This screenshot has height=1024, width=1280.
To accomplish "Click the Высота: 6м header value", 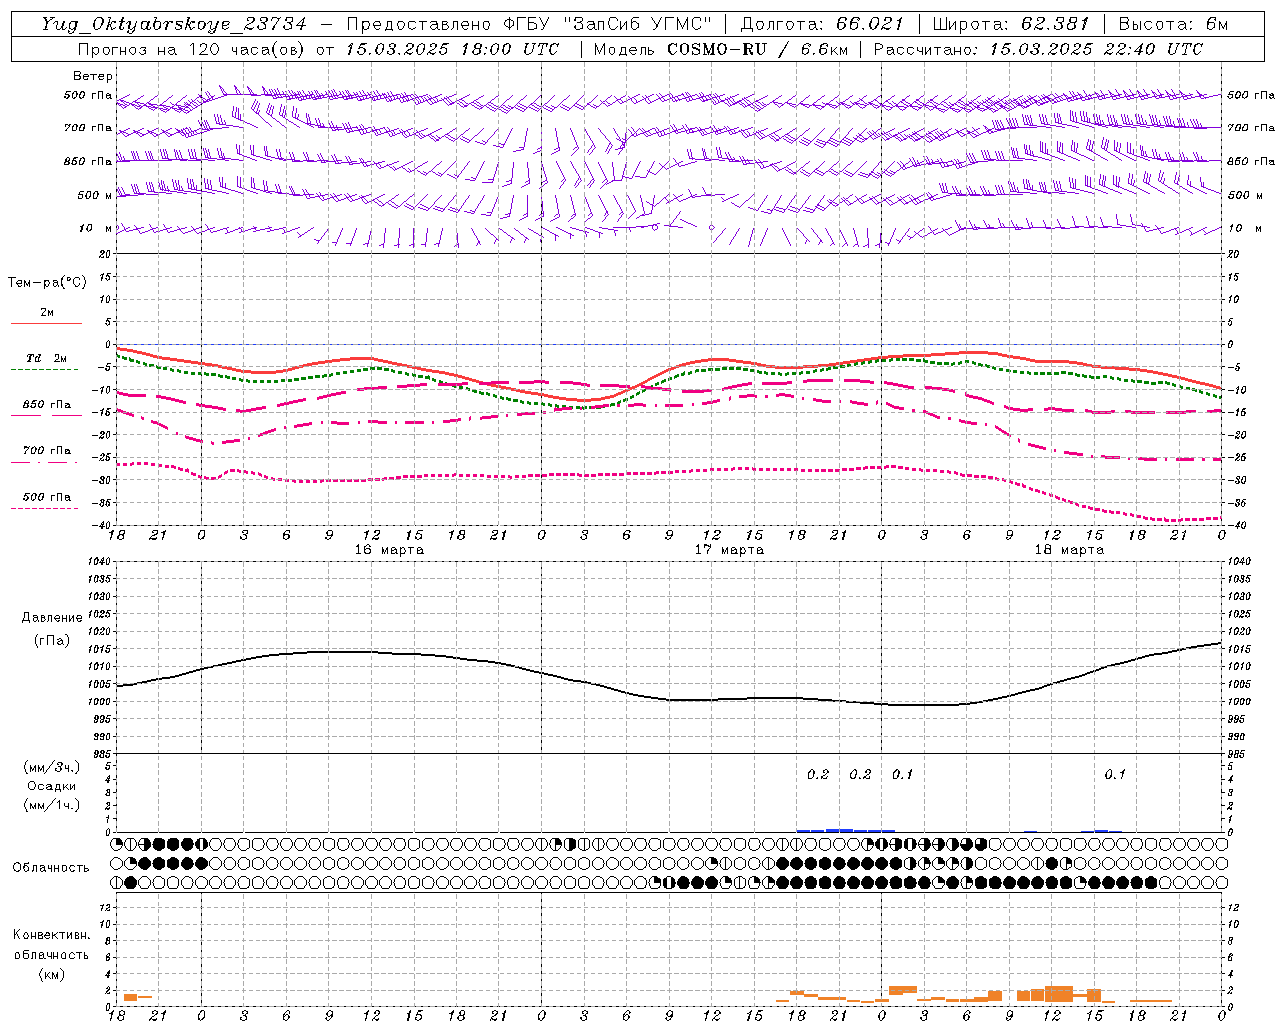I will pos(1173,24).
